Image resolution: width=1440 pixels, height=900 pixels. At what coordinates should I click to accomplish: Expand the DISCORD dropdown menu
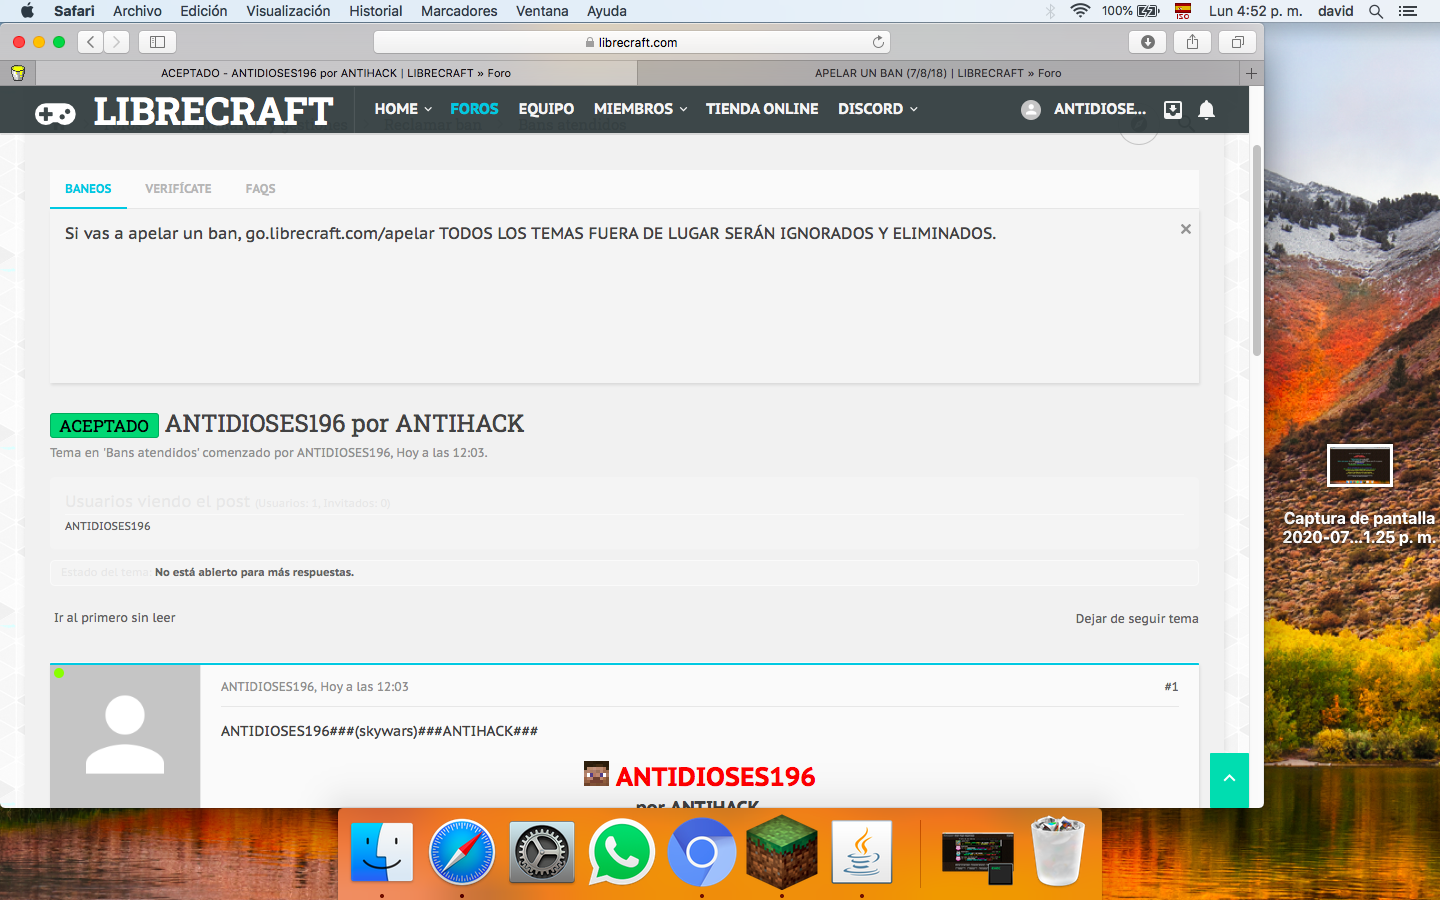point(877,109)
